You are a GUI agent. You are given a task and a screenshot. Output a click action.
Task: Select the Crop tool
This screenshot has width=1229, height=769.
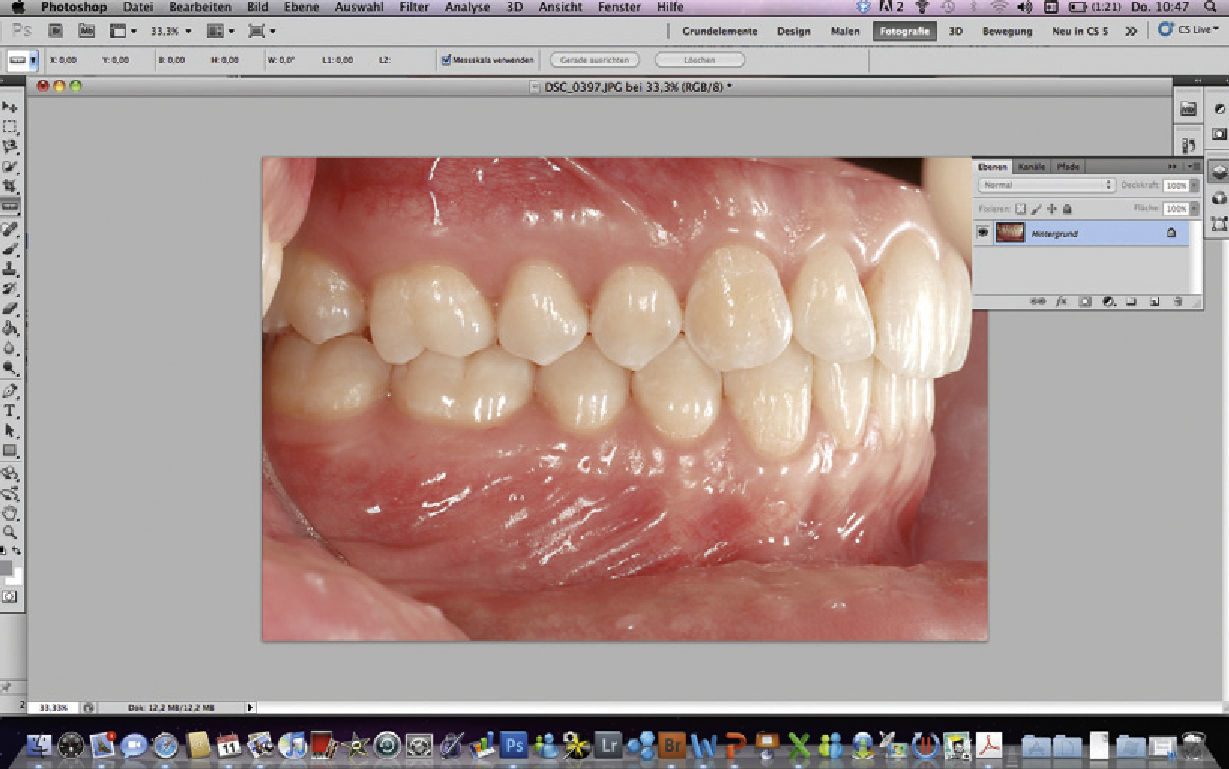[10, 186]
